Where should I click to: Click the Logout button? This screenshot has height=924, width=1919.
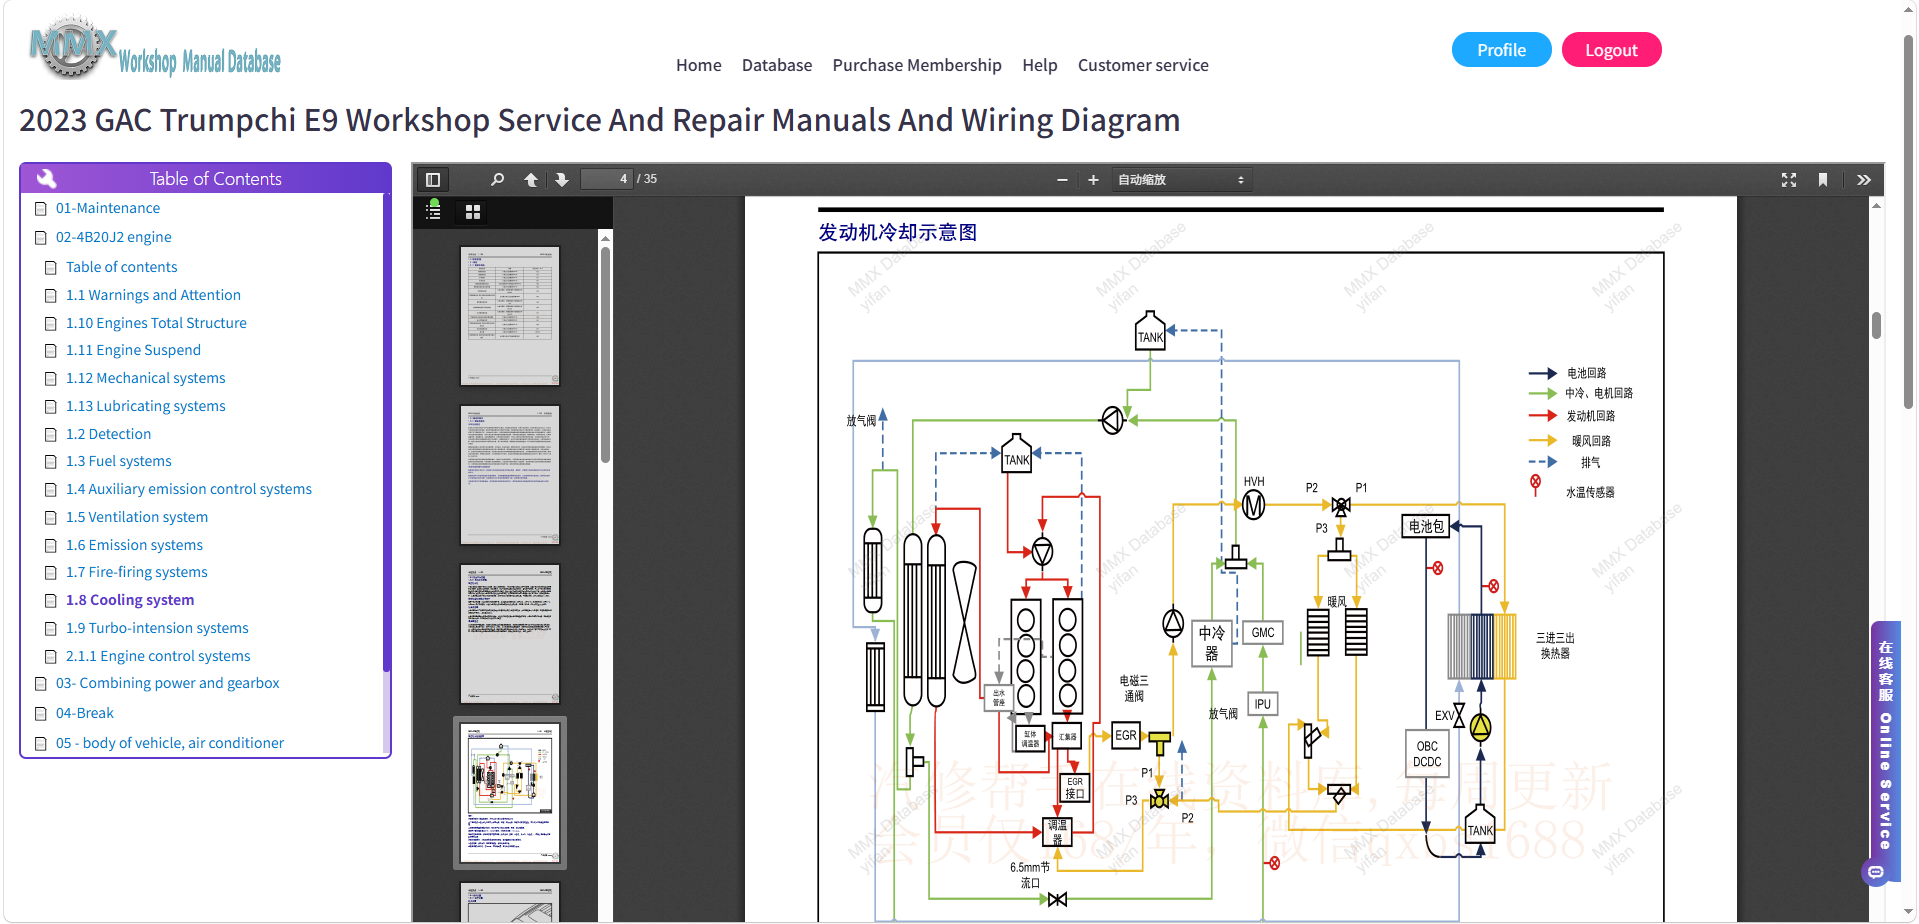tap(1611, 50)
